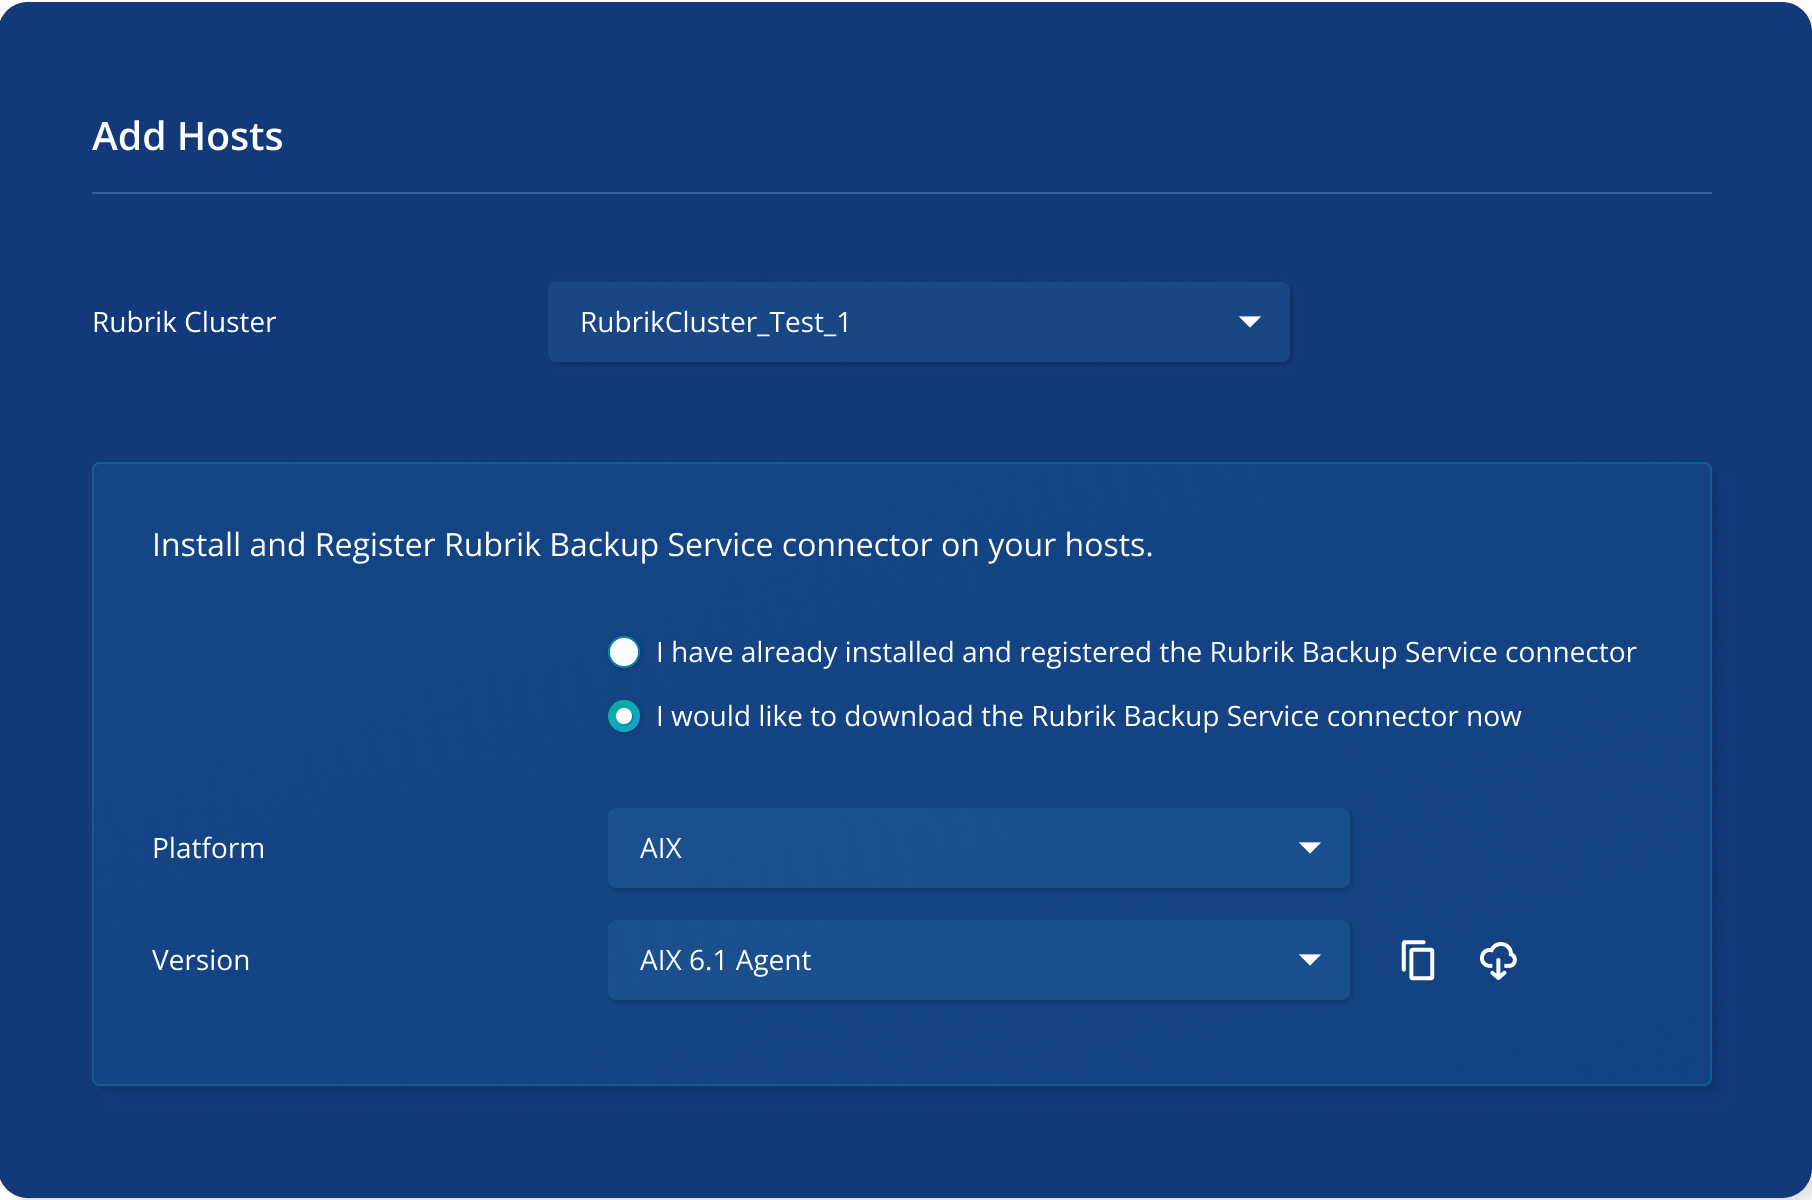Click the Add Hosts heading
The image size is (1812, 1200).
(x=188, y=136)
